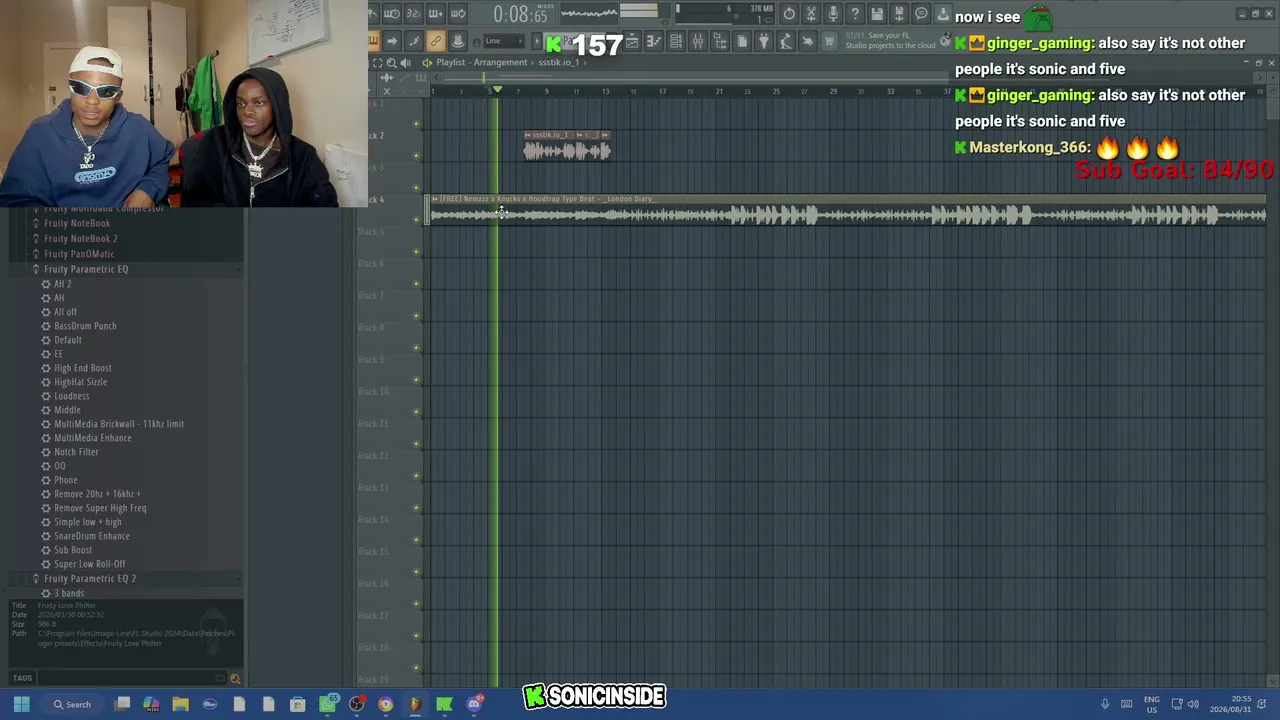The height and width of the screenshot is (720, 1280).
Task: Open Discord from the taskbar
Action: pos(474,704)
